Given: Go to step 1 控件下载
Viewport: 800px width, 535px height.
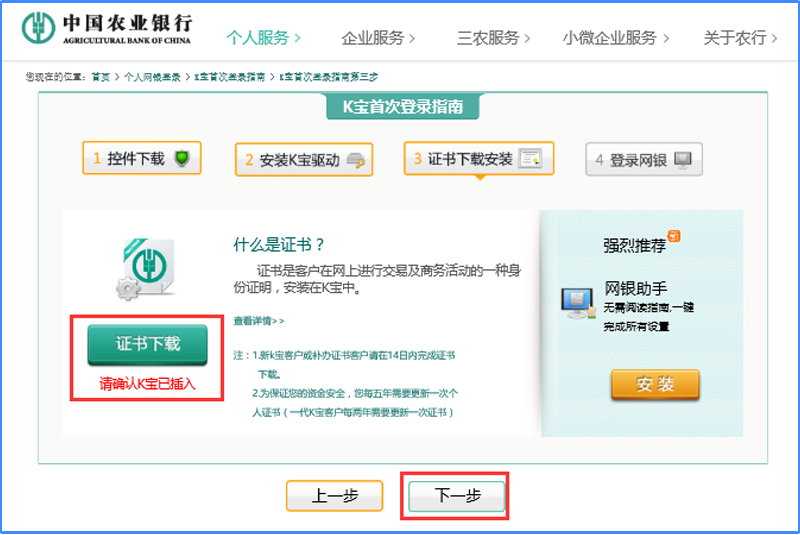Looking at the screenshot, I should 142,158.
